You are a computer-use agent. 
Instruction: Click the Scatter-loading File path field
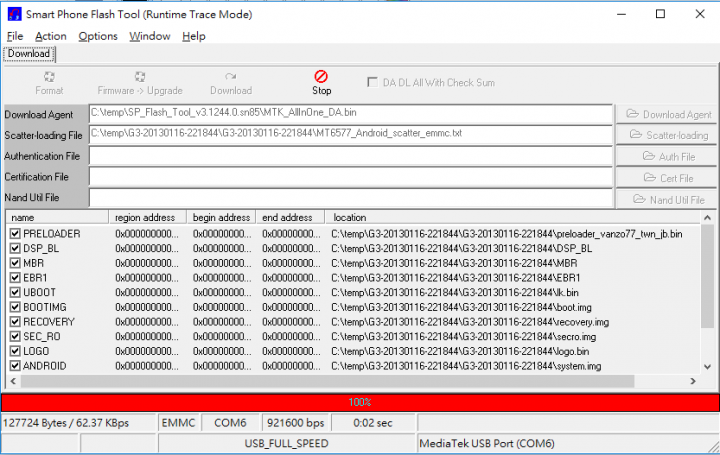click(351, 135)
